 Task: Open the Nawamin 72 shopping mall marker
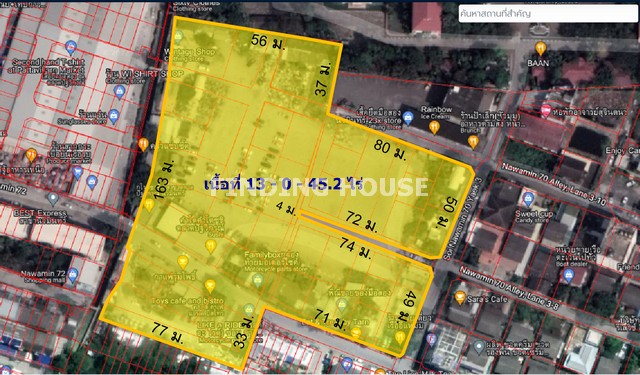(73, 275)
